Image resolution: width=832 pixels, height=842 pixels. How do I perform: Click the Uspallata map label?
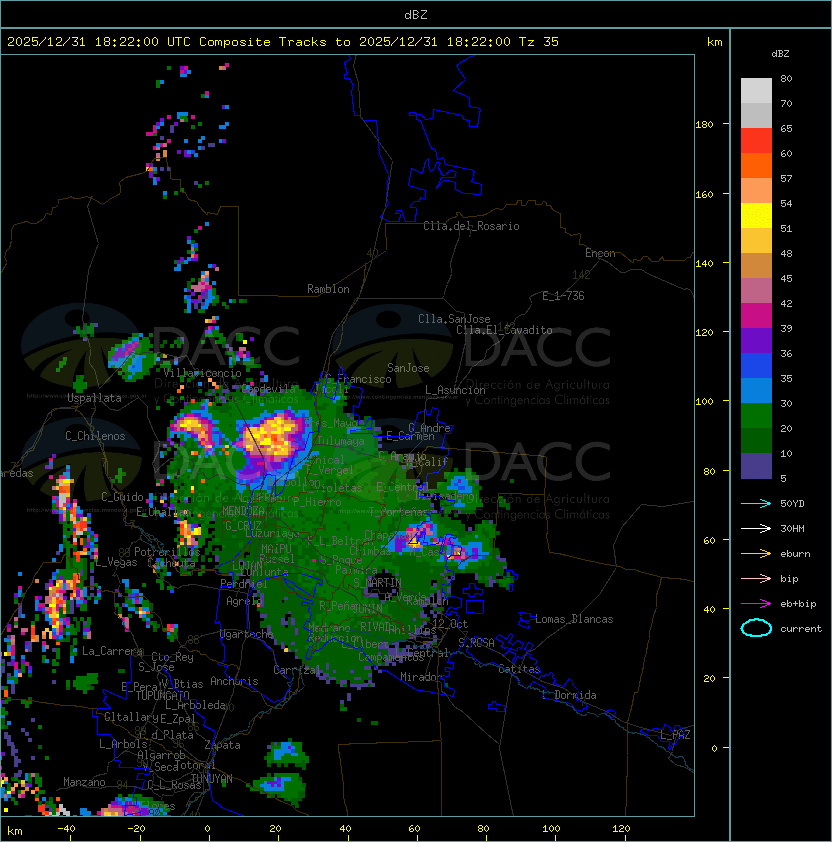tap(94, 398)
